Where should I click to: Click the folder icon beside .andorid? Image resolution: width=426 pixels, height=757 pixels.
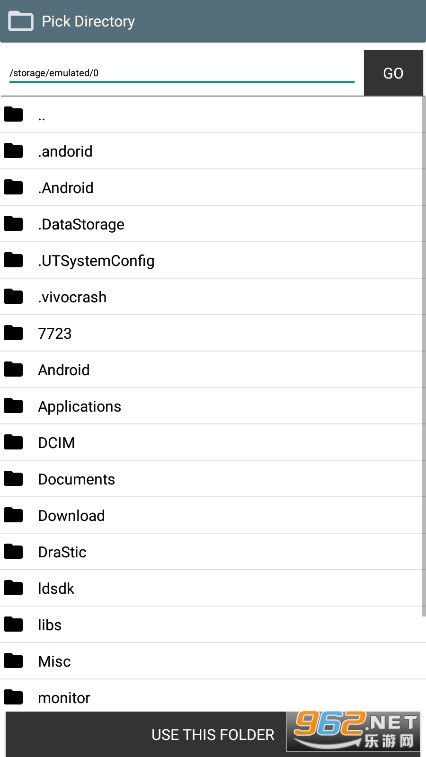pos(14,151)
